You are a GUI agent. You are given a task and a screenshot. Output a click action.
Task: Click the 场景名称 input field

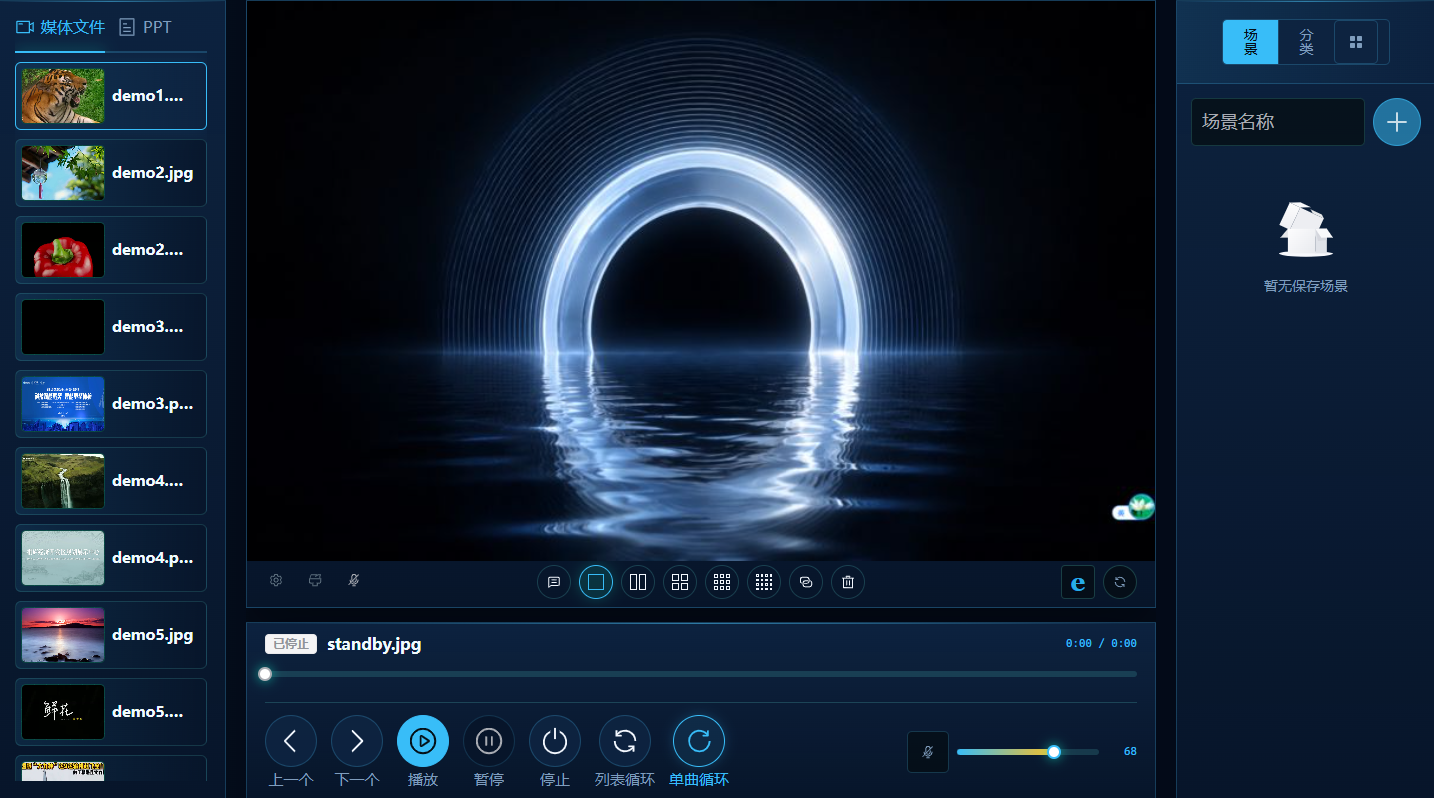1278,122
